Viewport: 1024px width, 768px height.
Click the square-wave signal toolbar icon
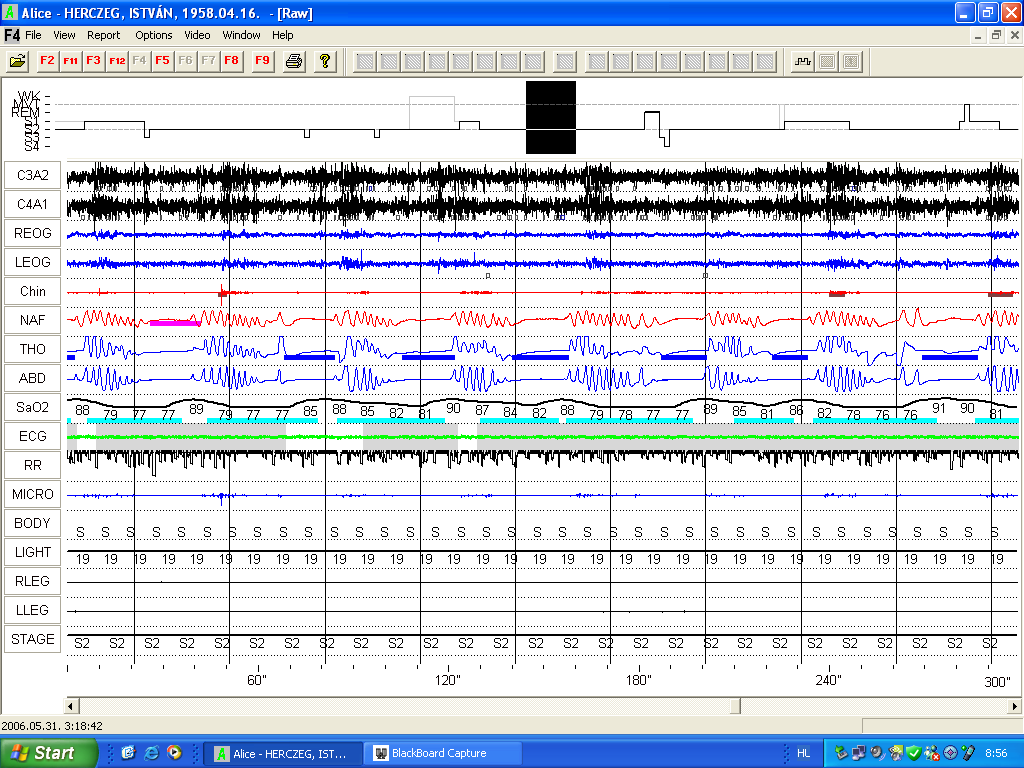point(803,61)
